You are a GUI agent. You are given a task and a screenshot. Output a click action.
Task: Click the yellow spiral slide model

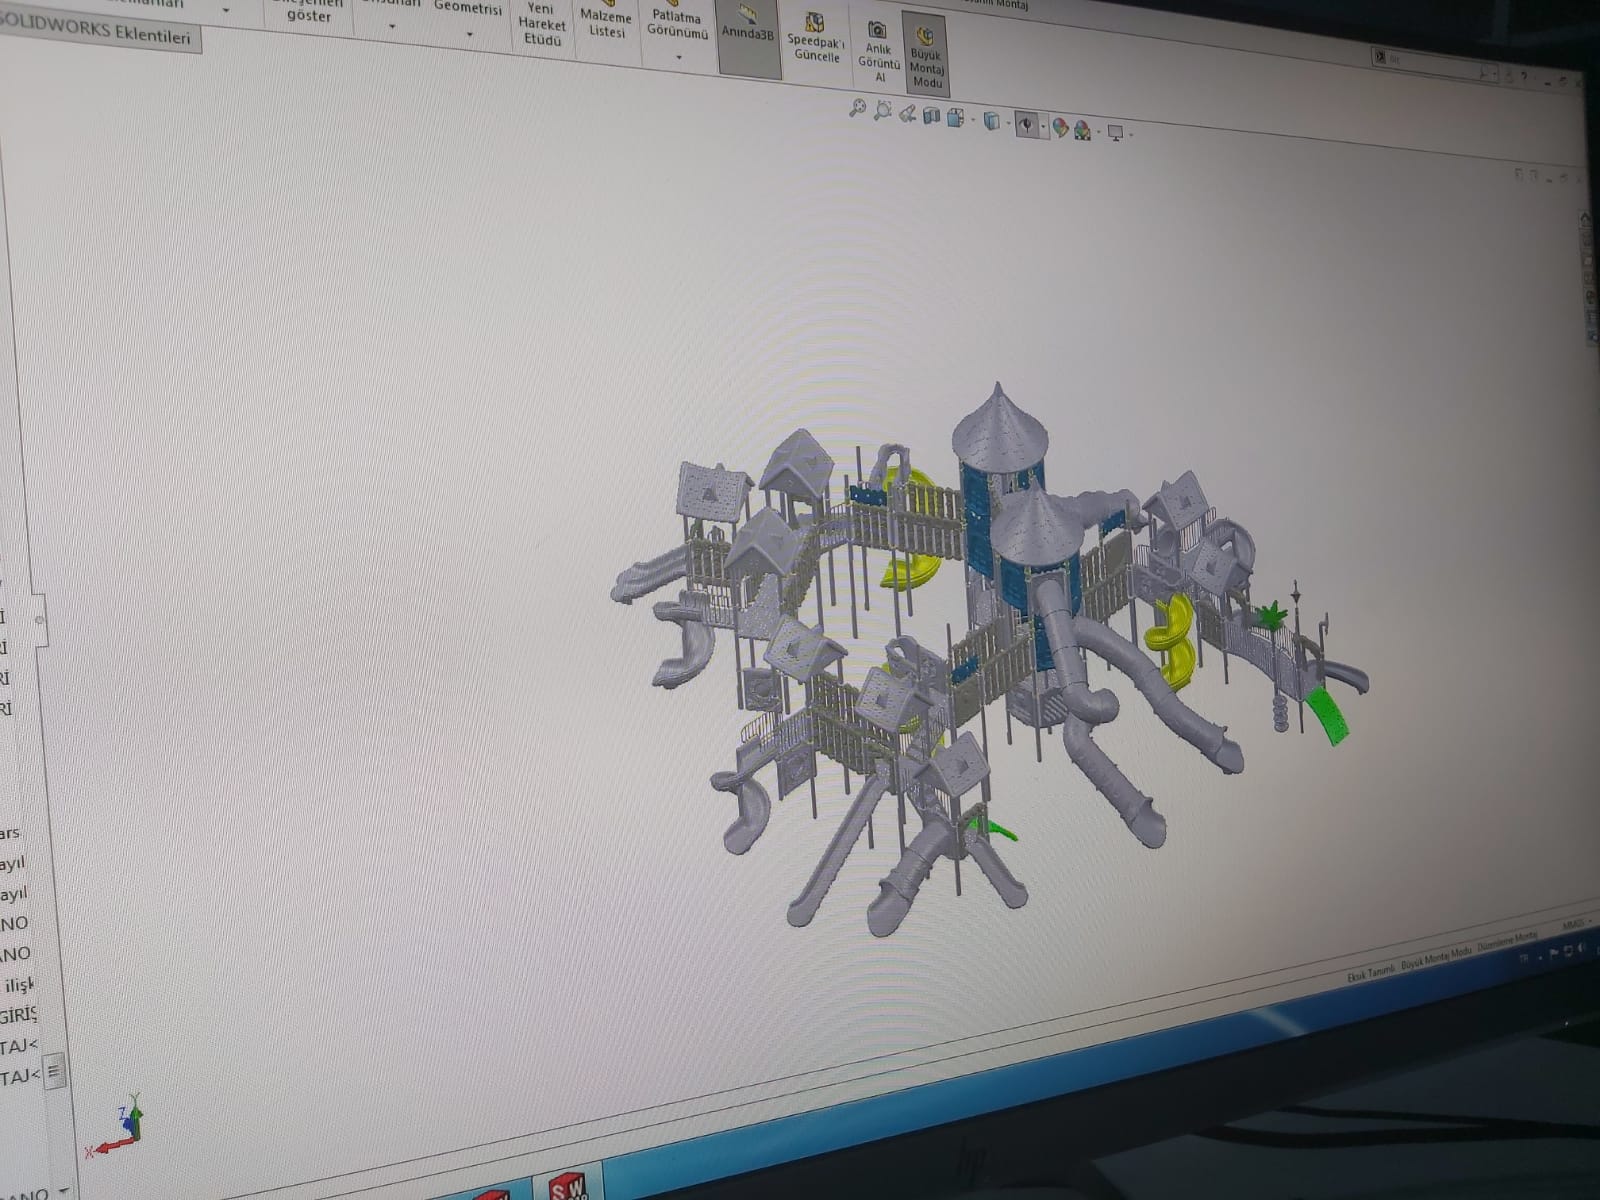1173,639
